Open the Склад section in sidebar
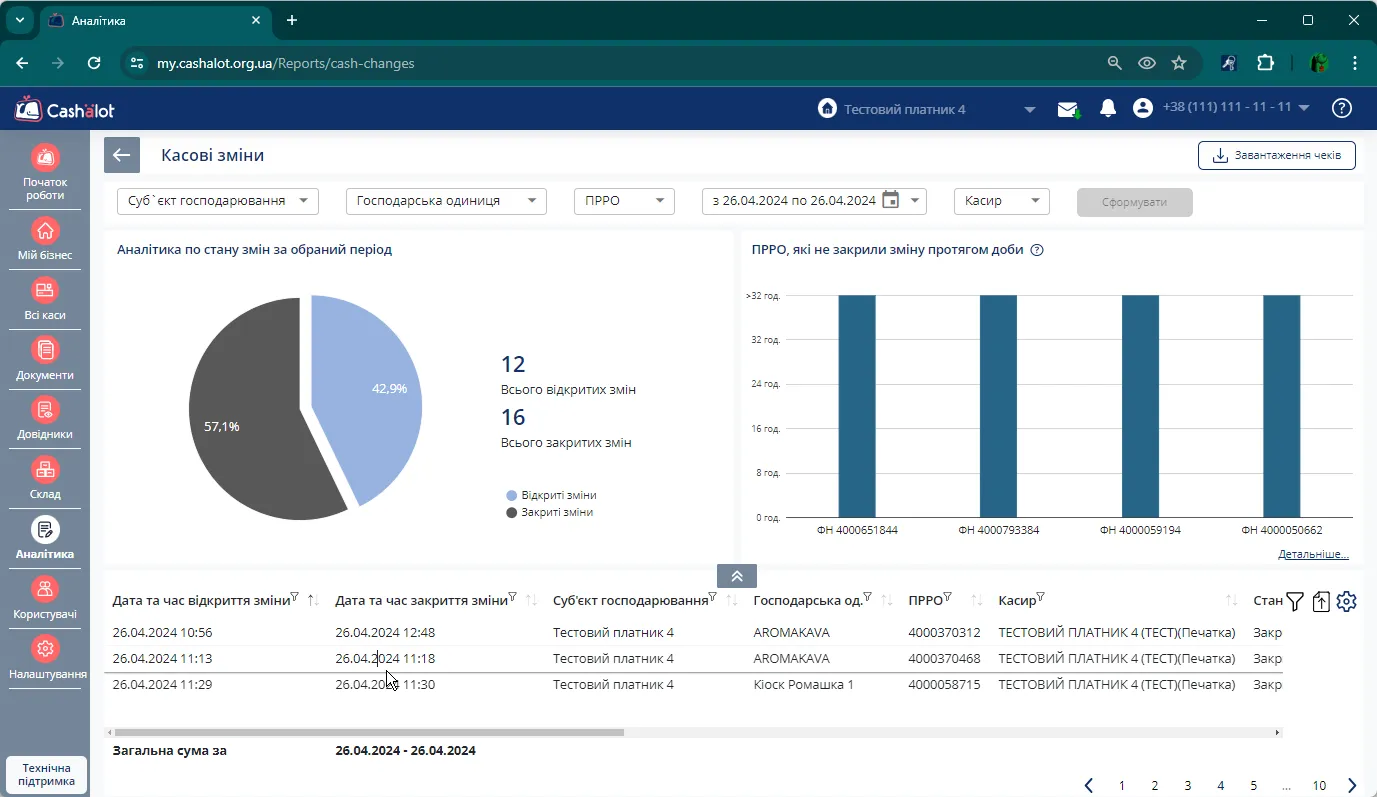This screenshot has width=1377, height=797. (x=45, y=477)
